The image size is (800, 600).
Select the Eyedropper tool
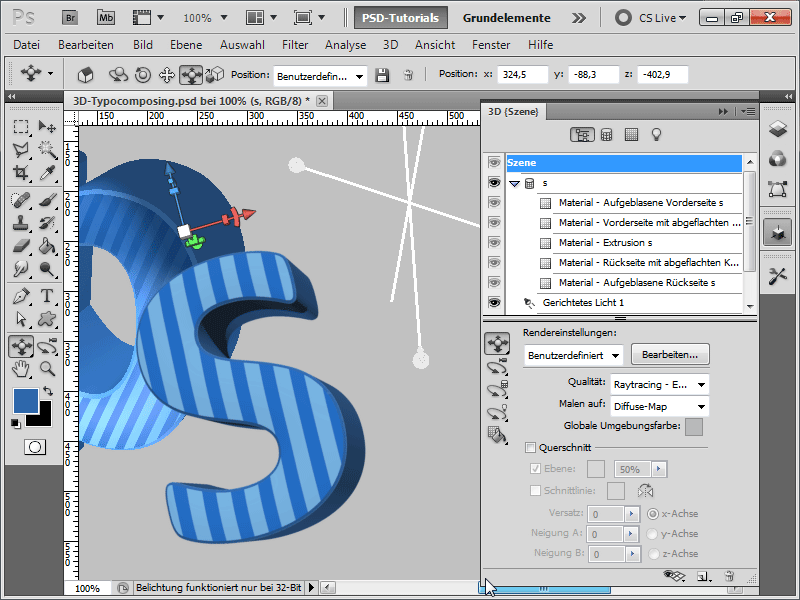click(47, 172)
